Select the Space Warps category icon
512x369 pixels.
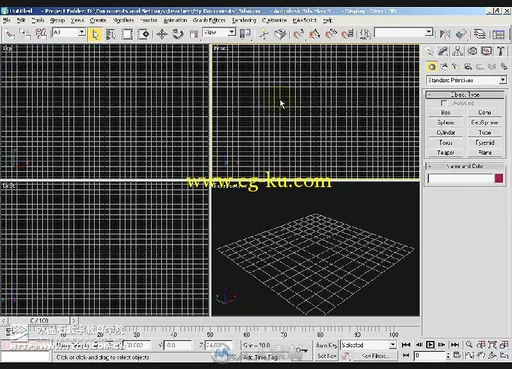[x=492, y=67]
